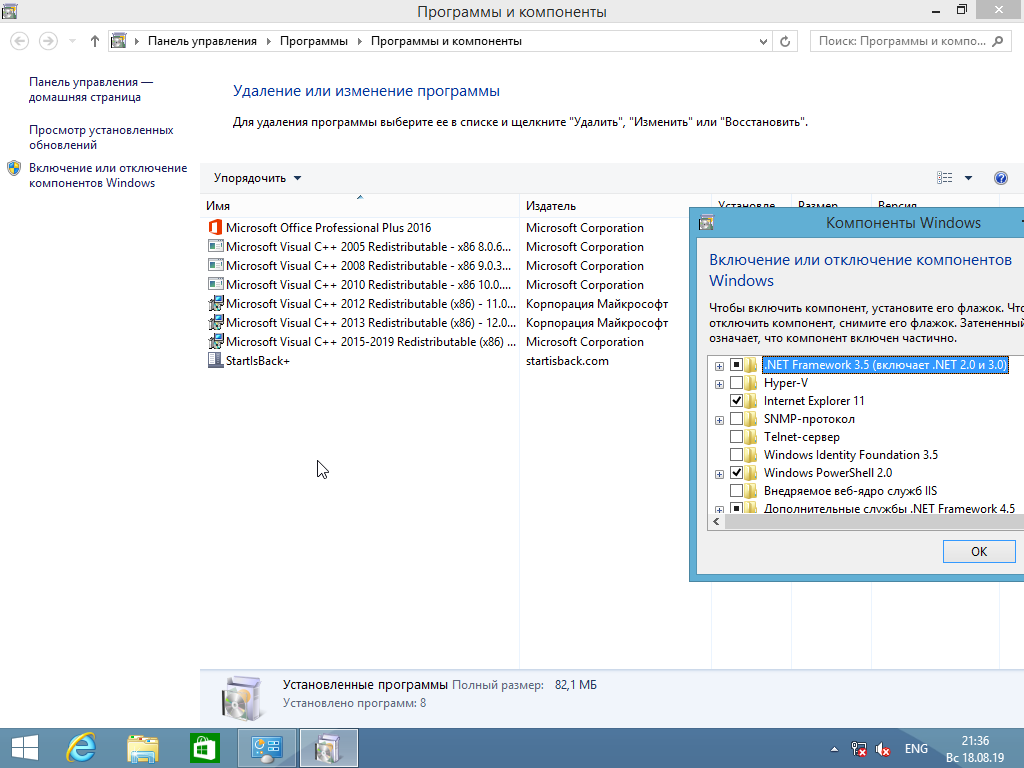This screenshot has width=1024, height=768.
Task: Click the Internet Explorer taskbar icon
Action: (x=81, y=748)
